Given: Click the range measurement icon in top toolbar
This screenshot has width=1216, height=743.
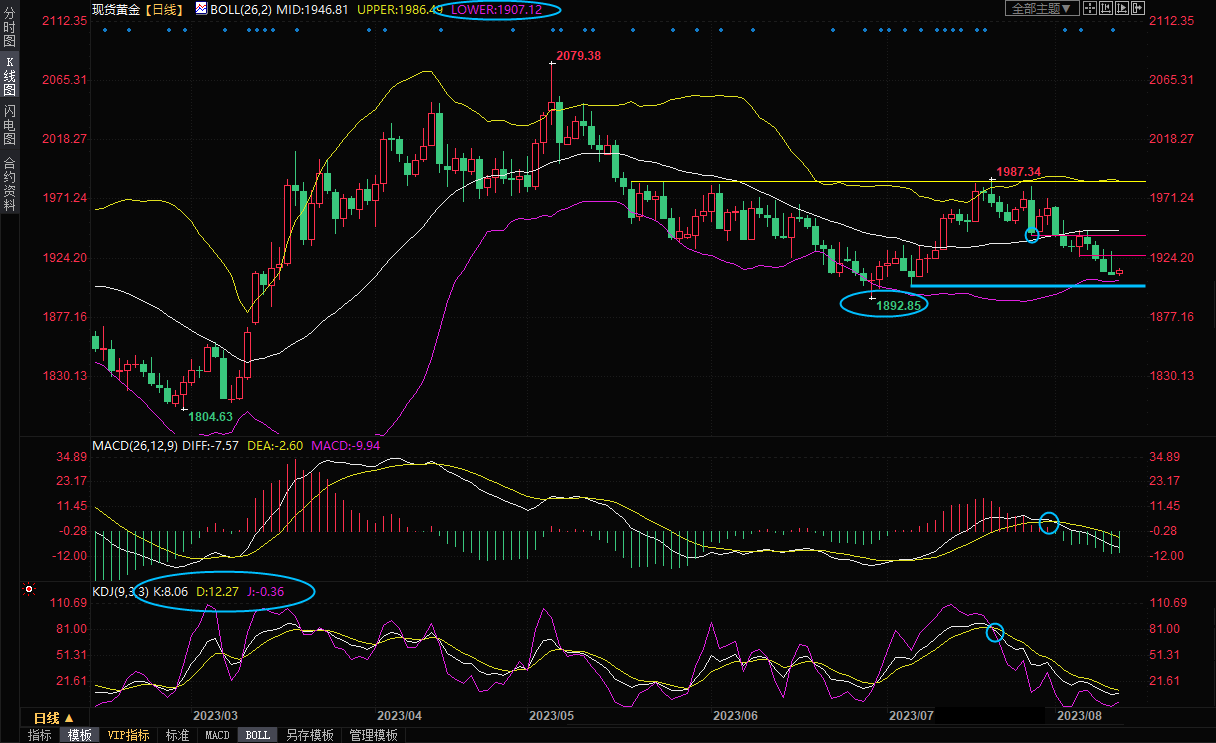Looking at the screenshot, I should [1105, 8].
